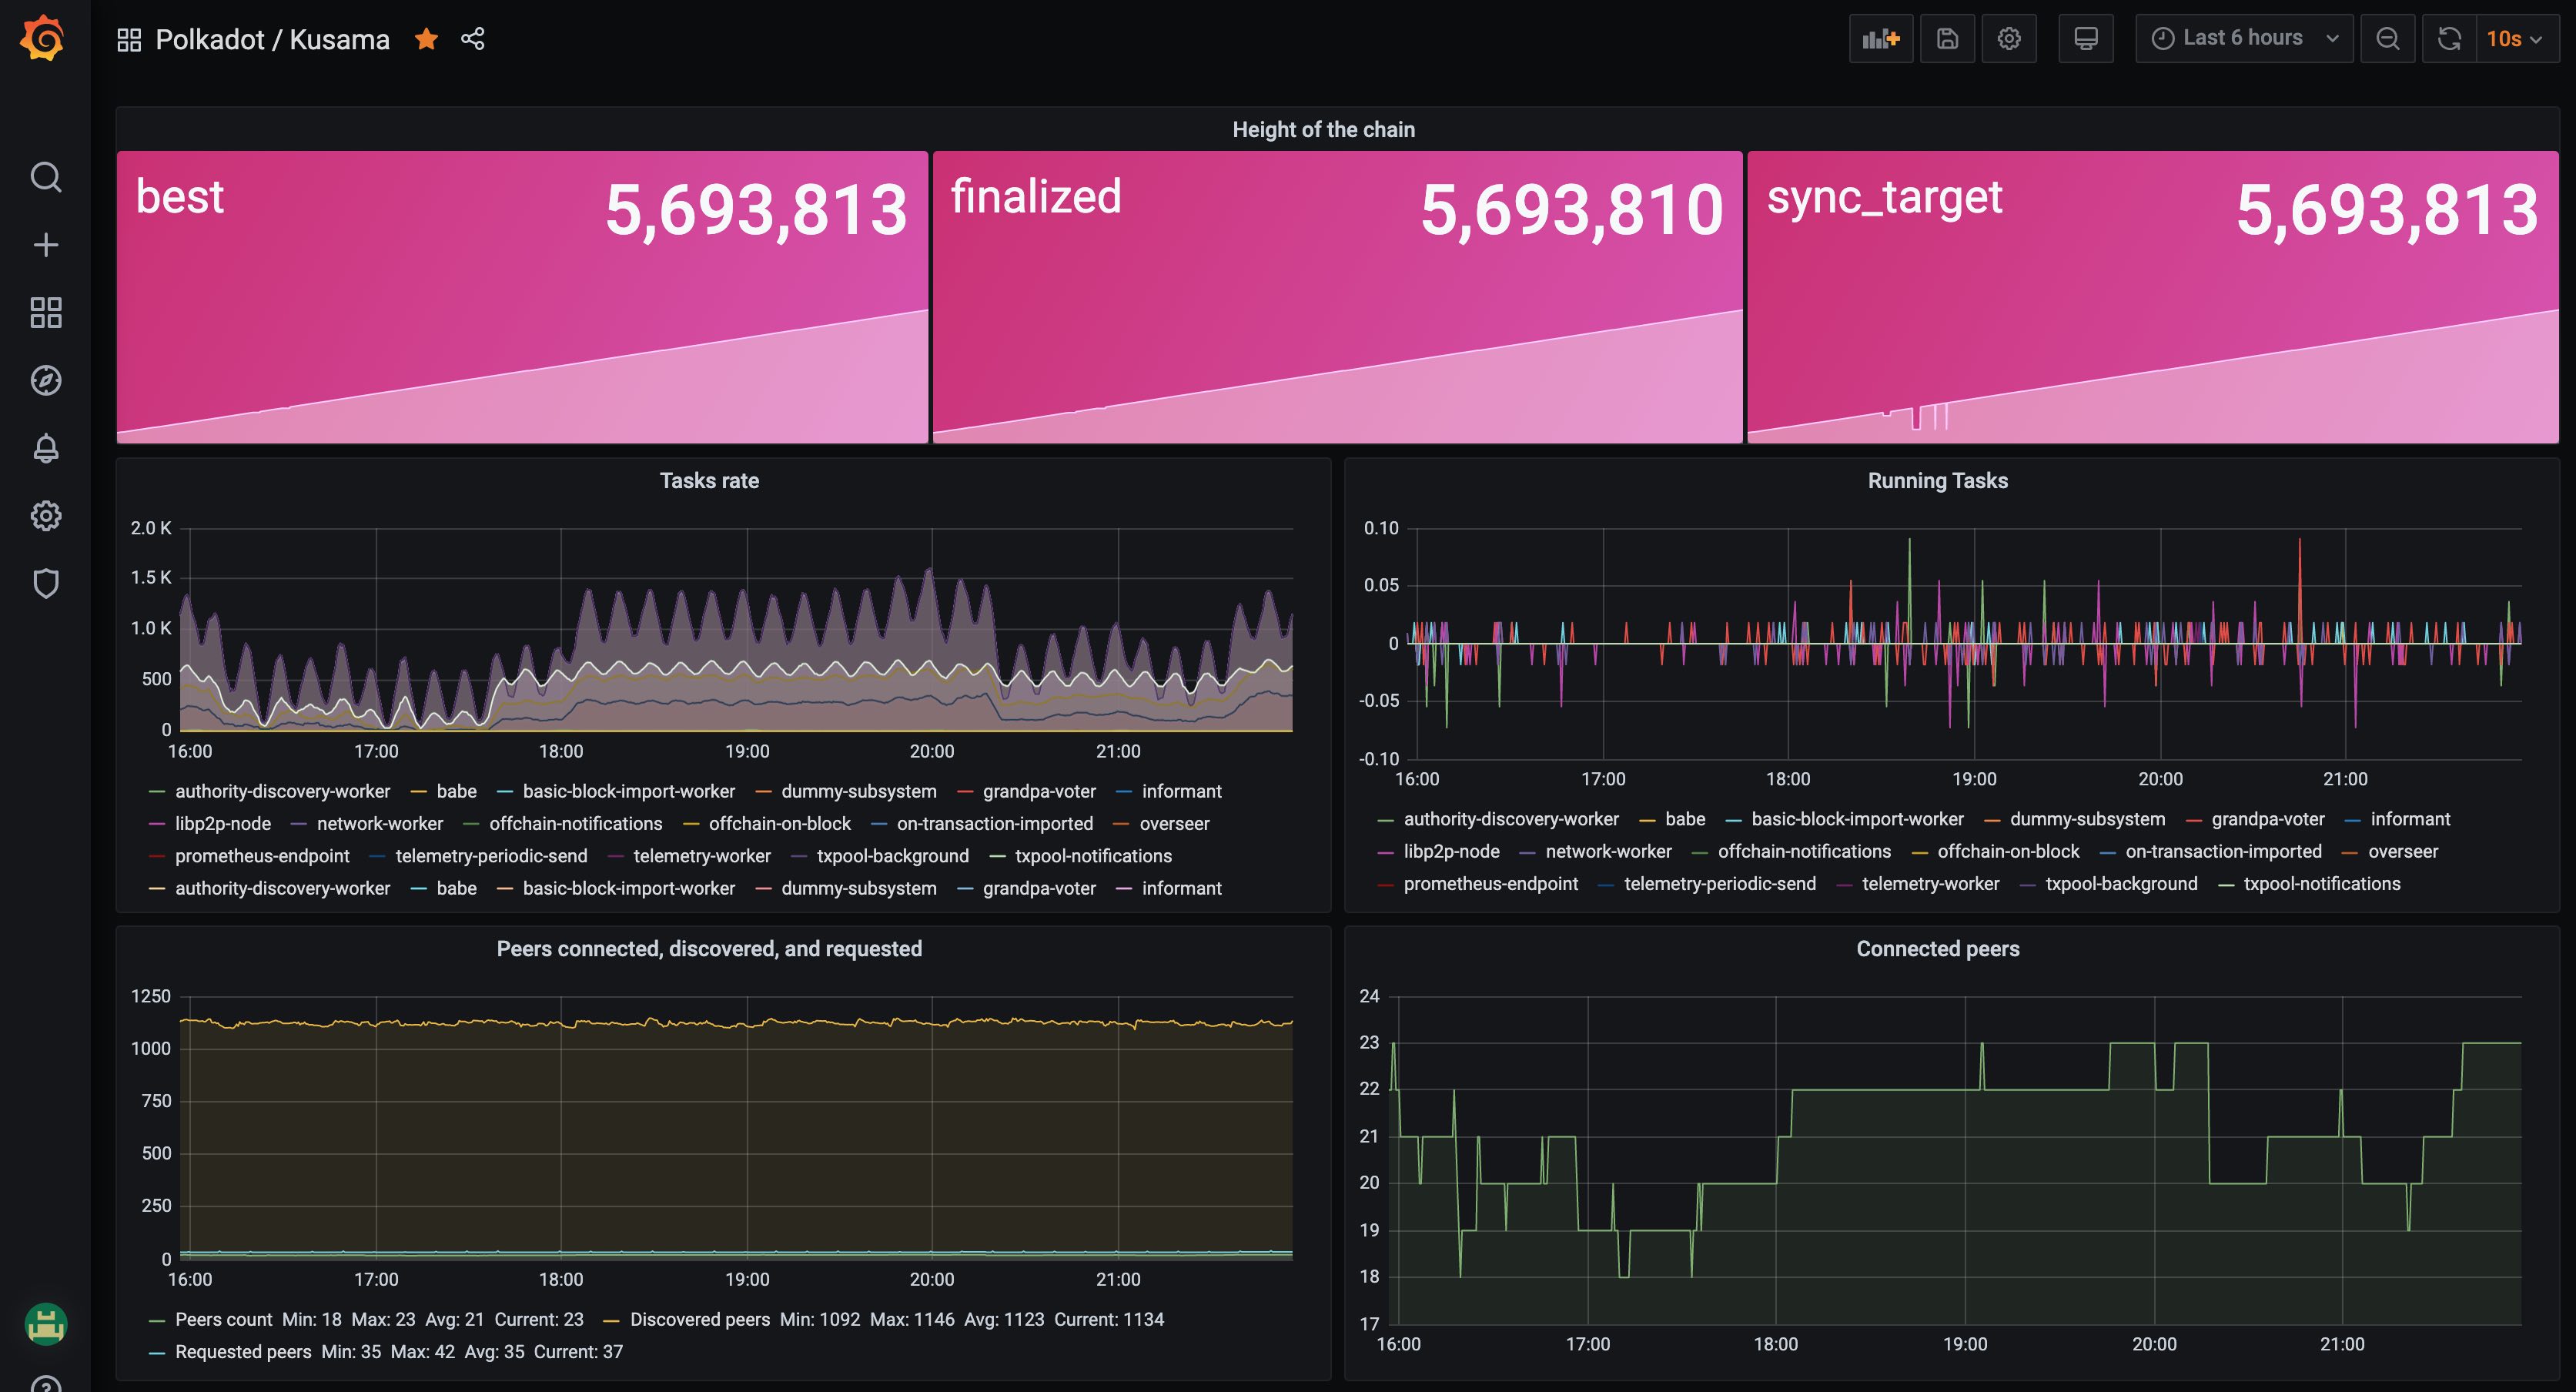Open the Tasks rate panel title menu

click(709, 481)
